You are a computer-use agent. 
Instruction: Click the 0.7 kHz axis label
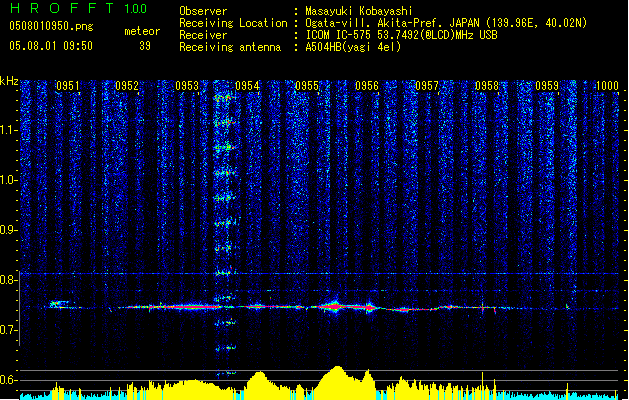pyautogui.click(x=9, y=330)
